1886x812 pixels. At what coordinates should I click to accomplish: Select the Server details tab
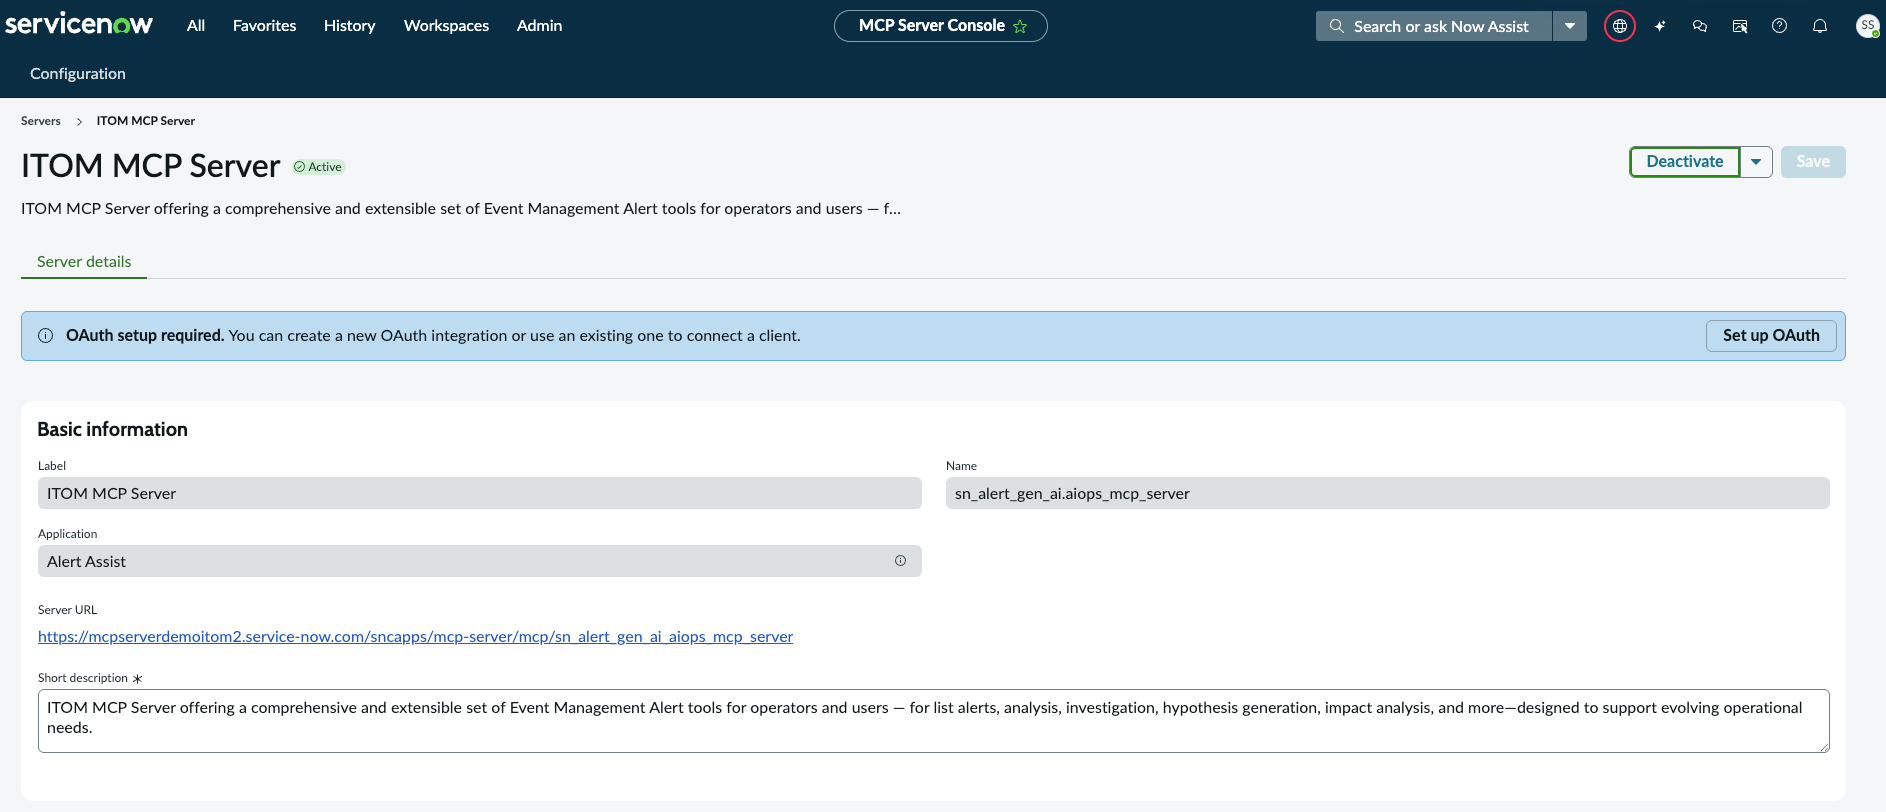click(x=84, y=262)
